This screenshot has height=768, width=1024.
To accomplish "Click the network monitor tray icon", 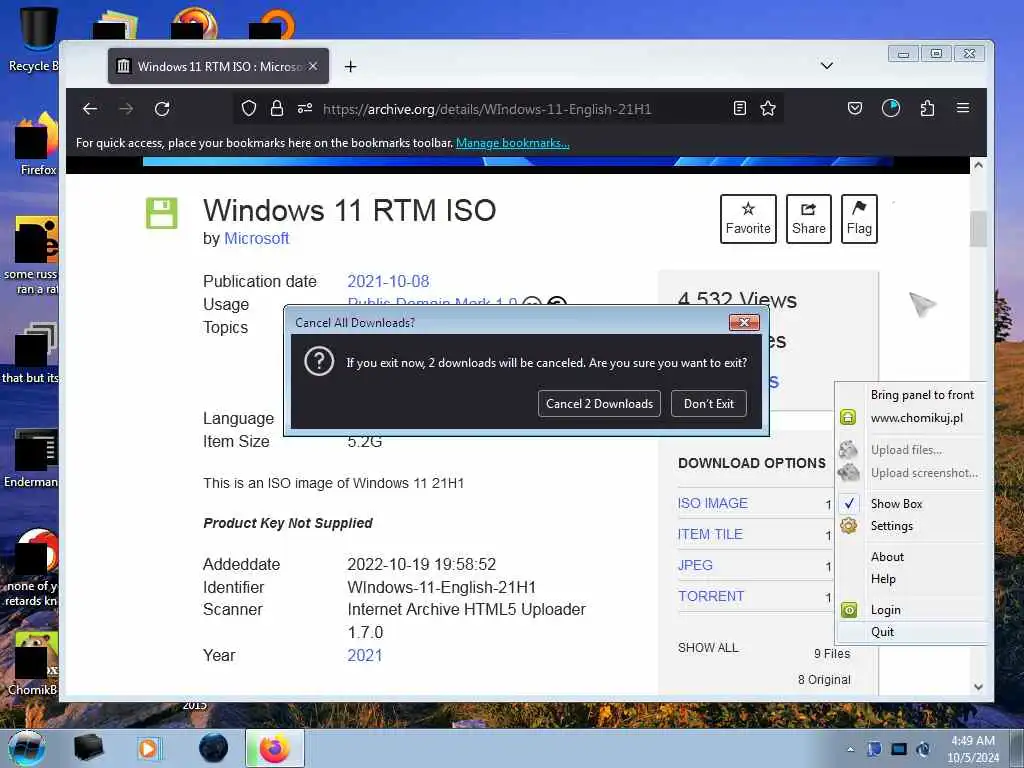I will [899, 749].
